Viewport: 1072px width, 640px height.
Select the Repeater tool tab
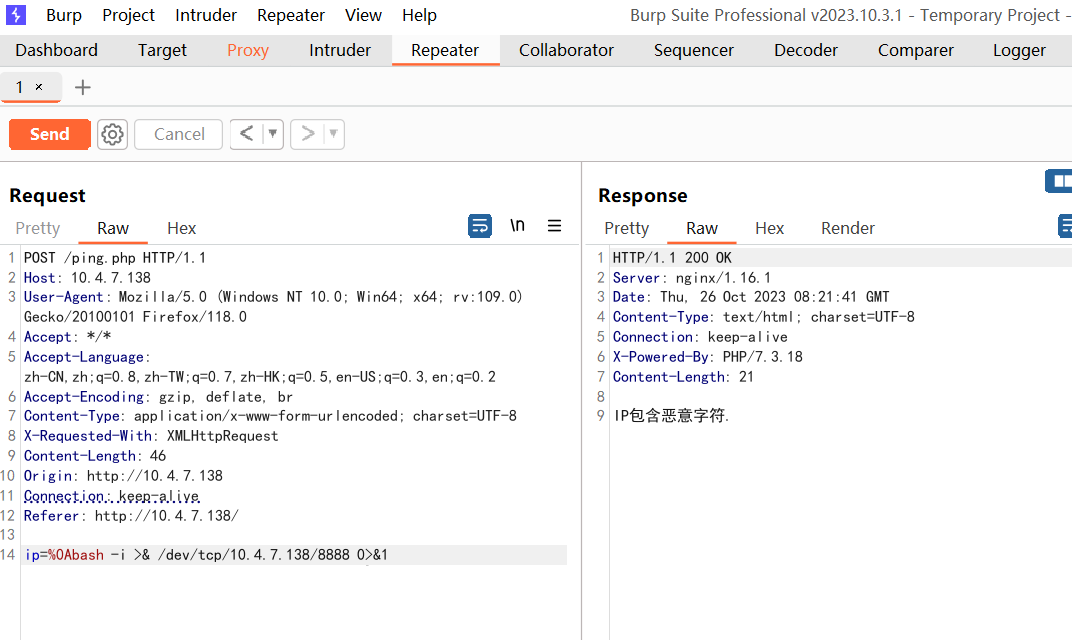445,50
